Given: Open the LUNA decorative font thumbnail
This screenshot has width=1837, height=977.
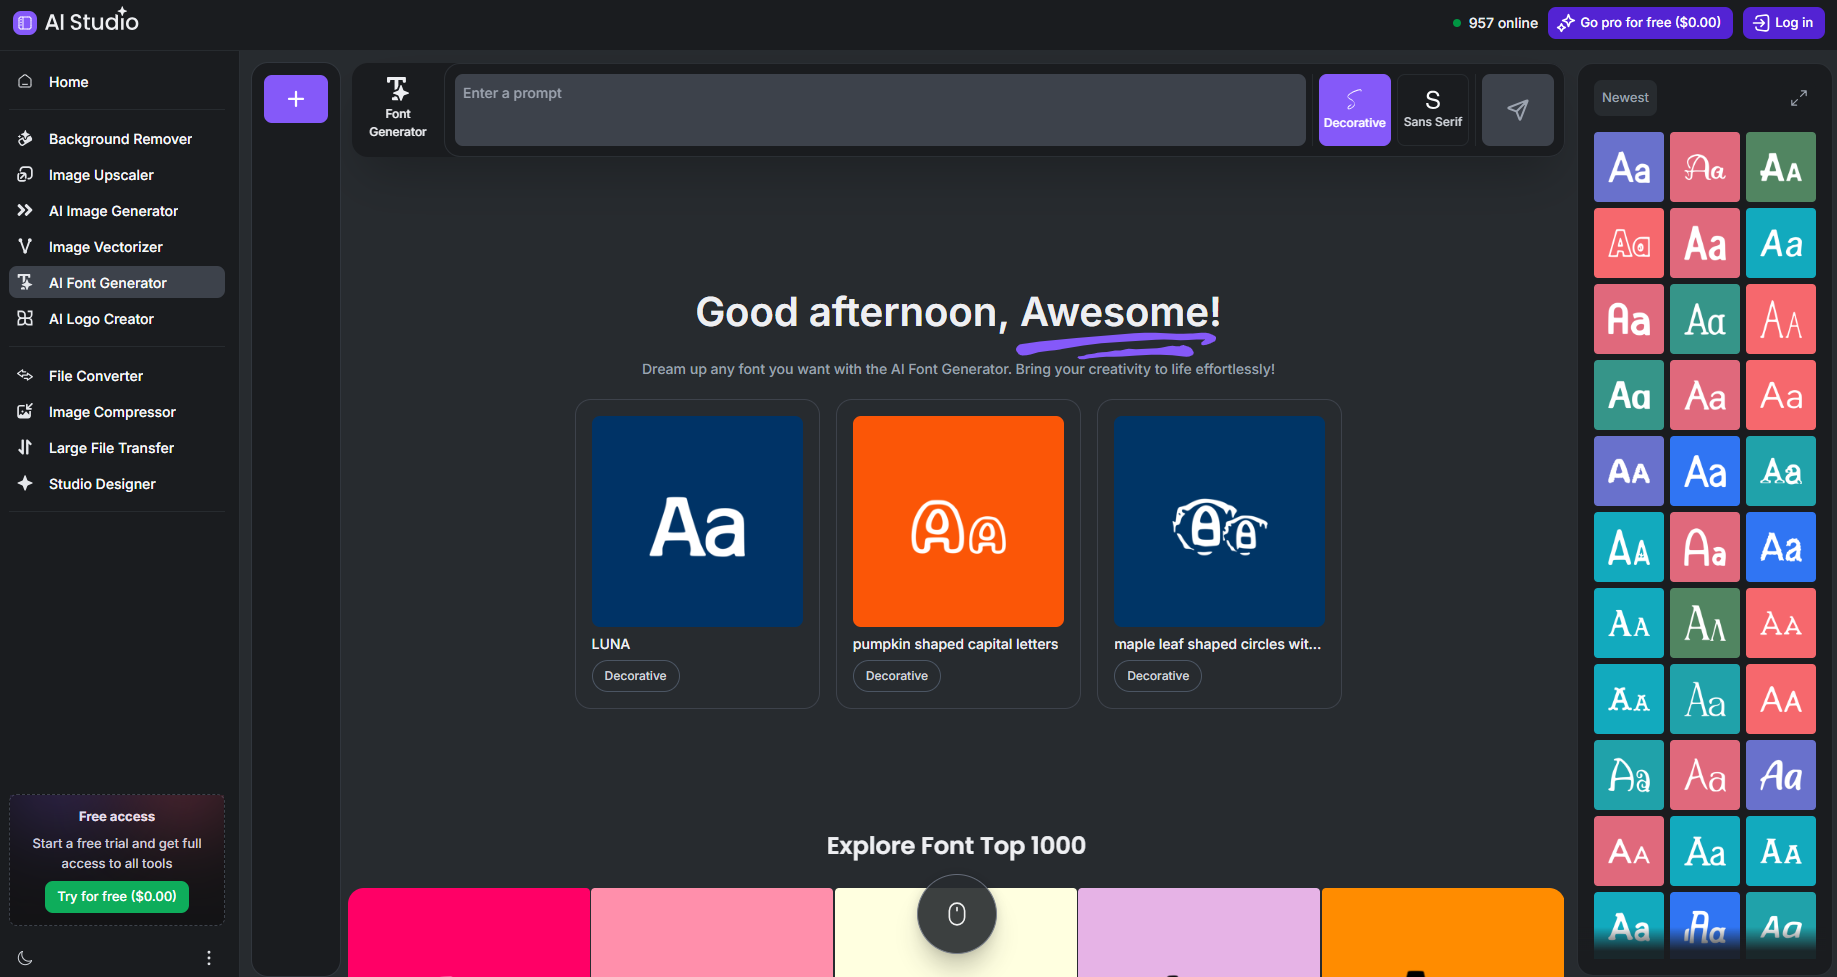Looking at the screenshot, I should point(697,521).
